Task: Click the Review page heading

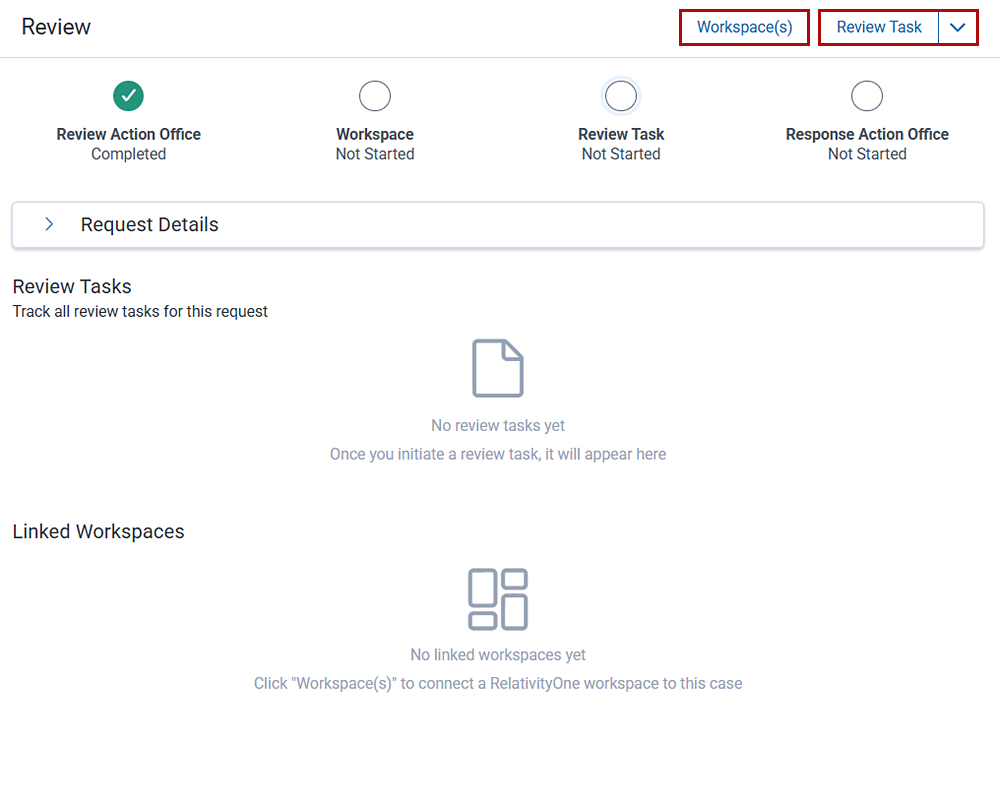Action: pyautogui.click(x=56, y=27)
